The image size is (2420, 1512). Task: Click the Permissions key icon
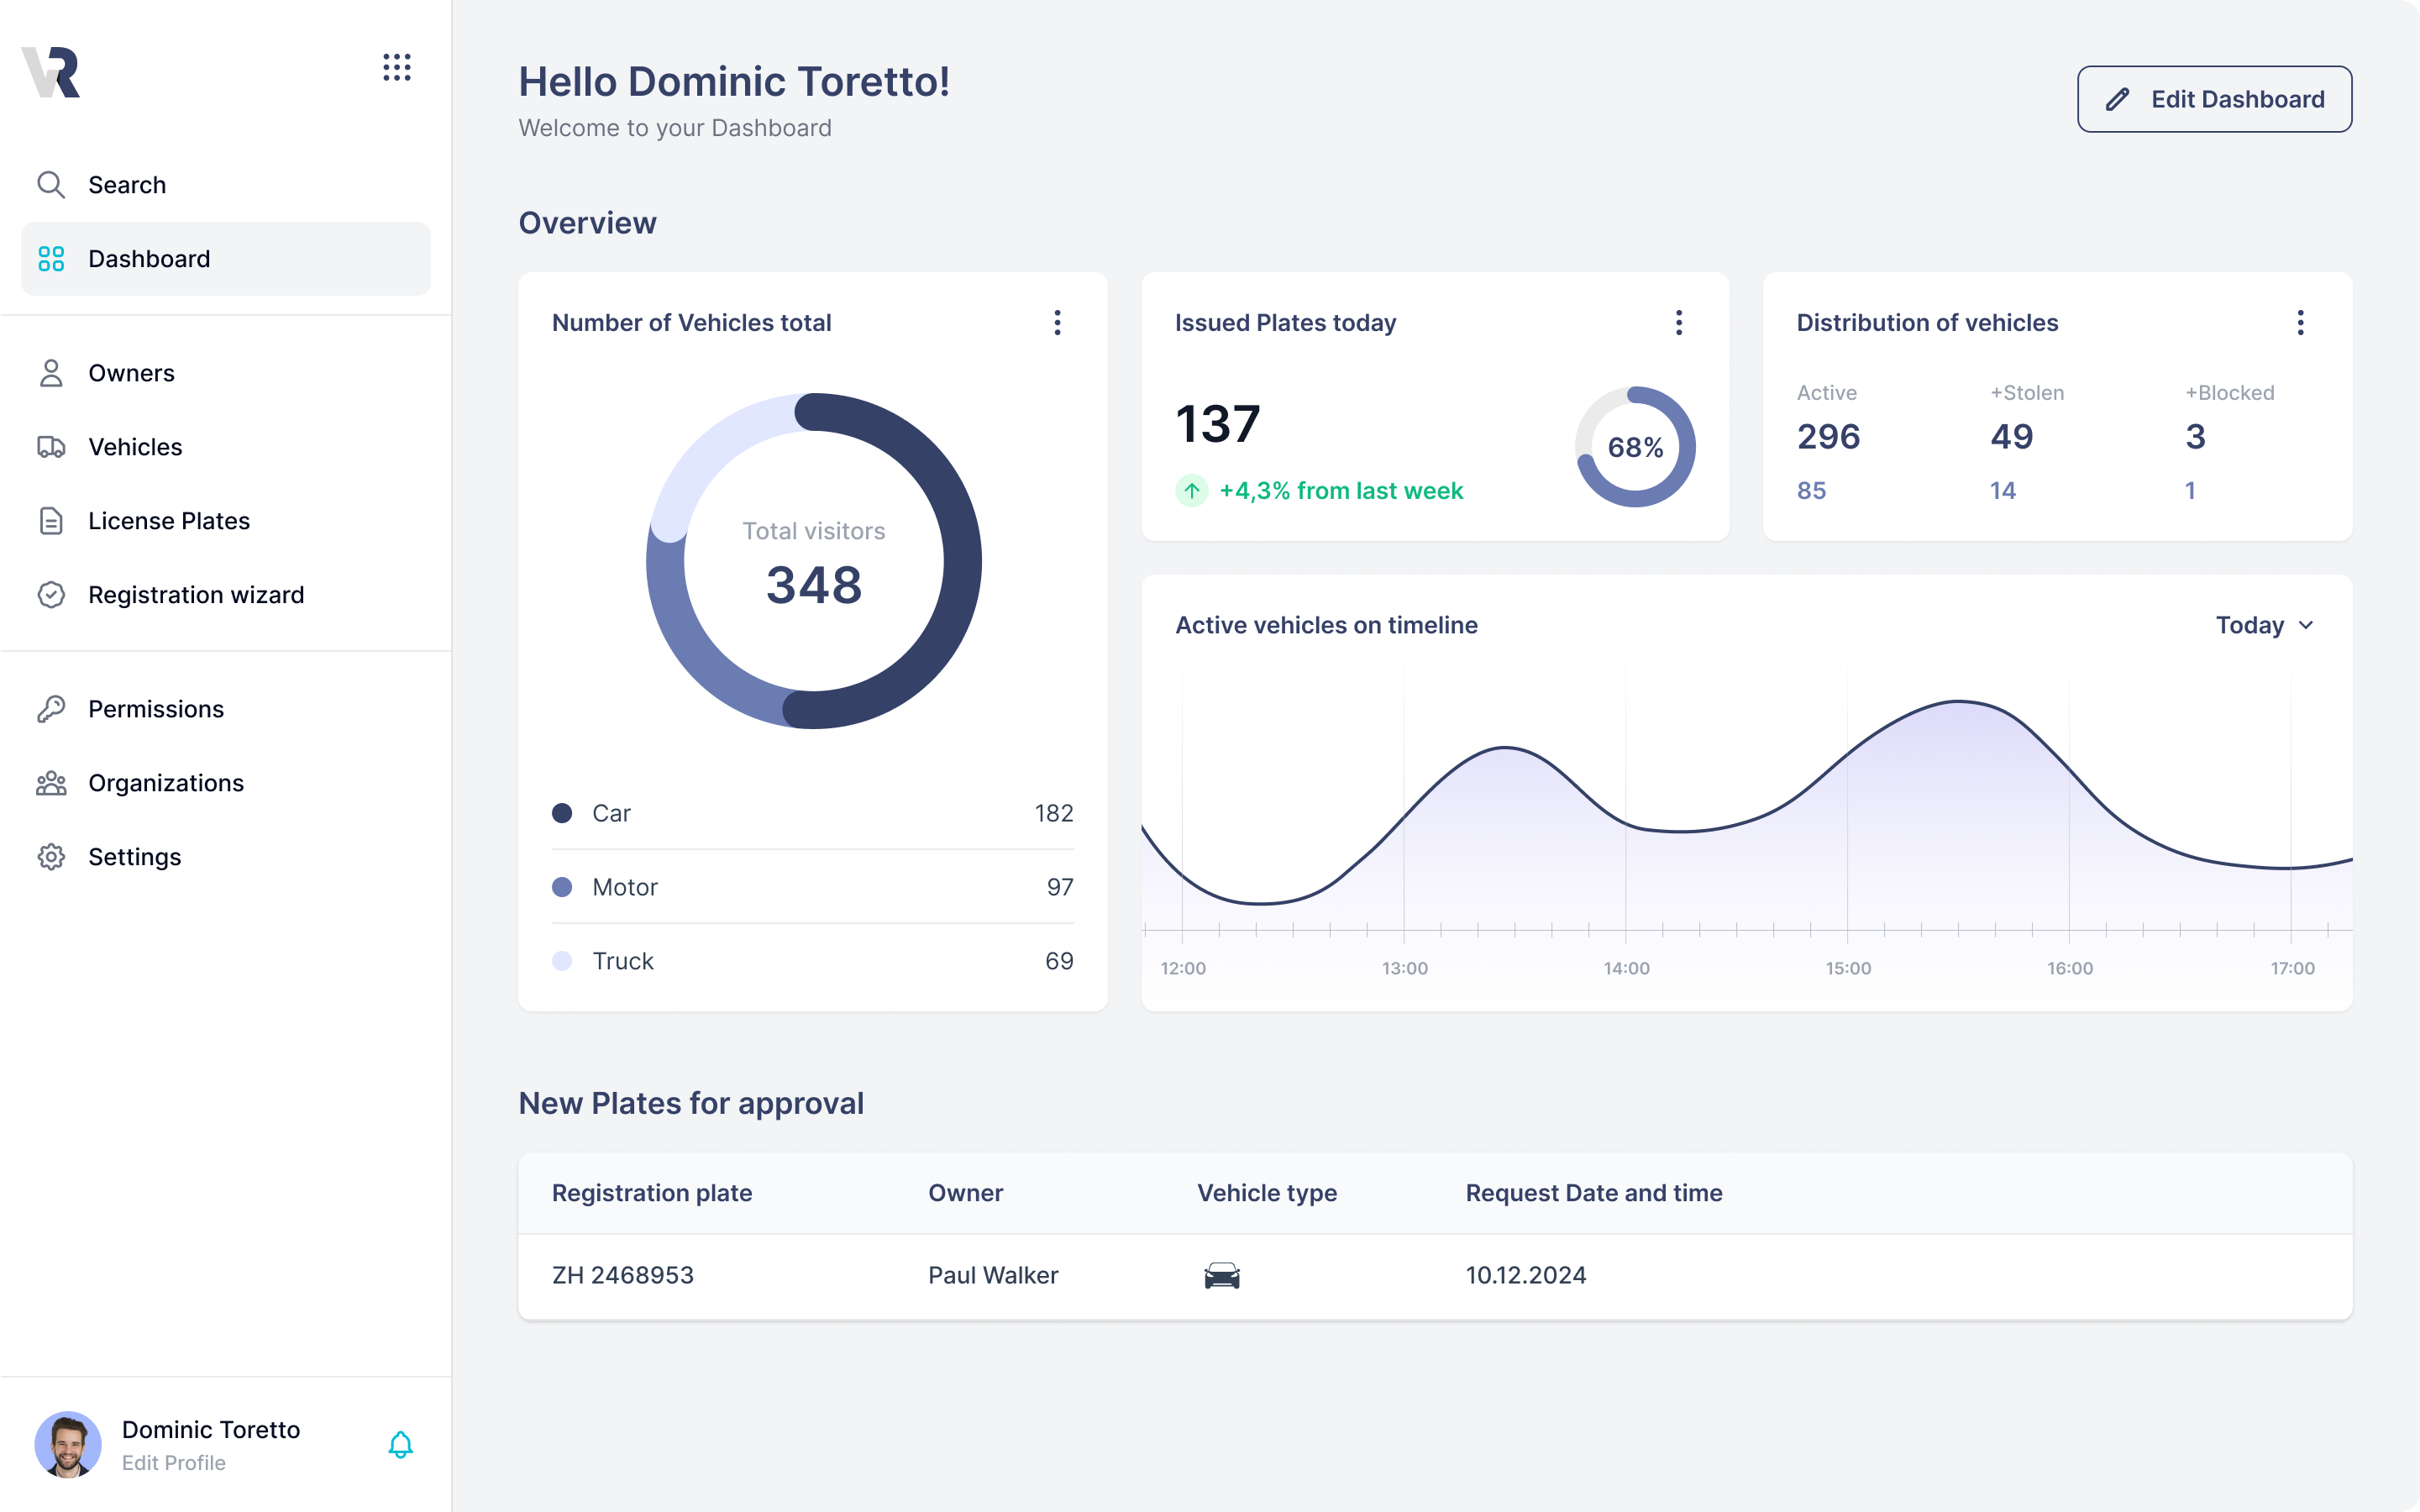click(51, 709)
